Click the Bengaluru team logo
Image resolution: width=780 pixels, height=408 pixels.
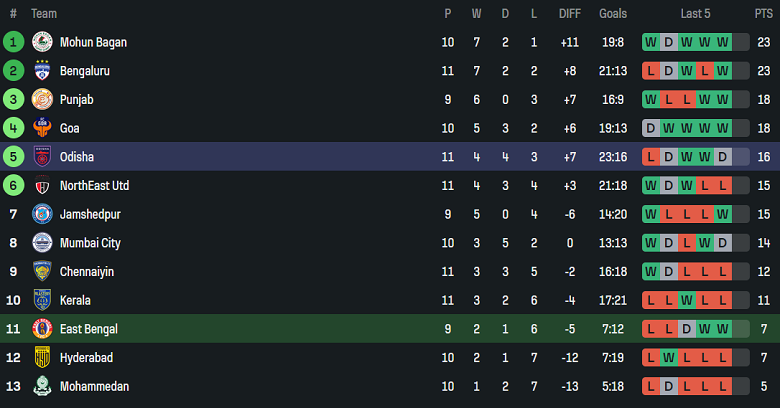pyautogui.click(x=42, y=71)
